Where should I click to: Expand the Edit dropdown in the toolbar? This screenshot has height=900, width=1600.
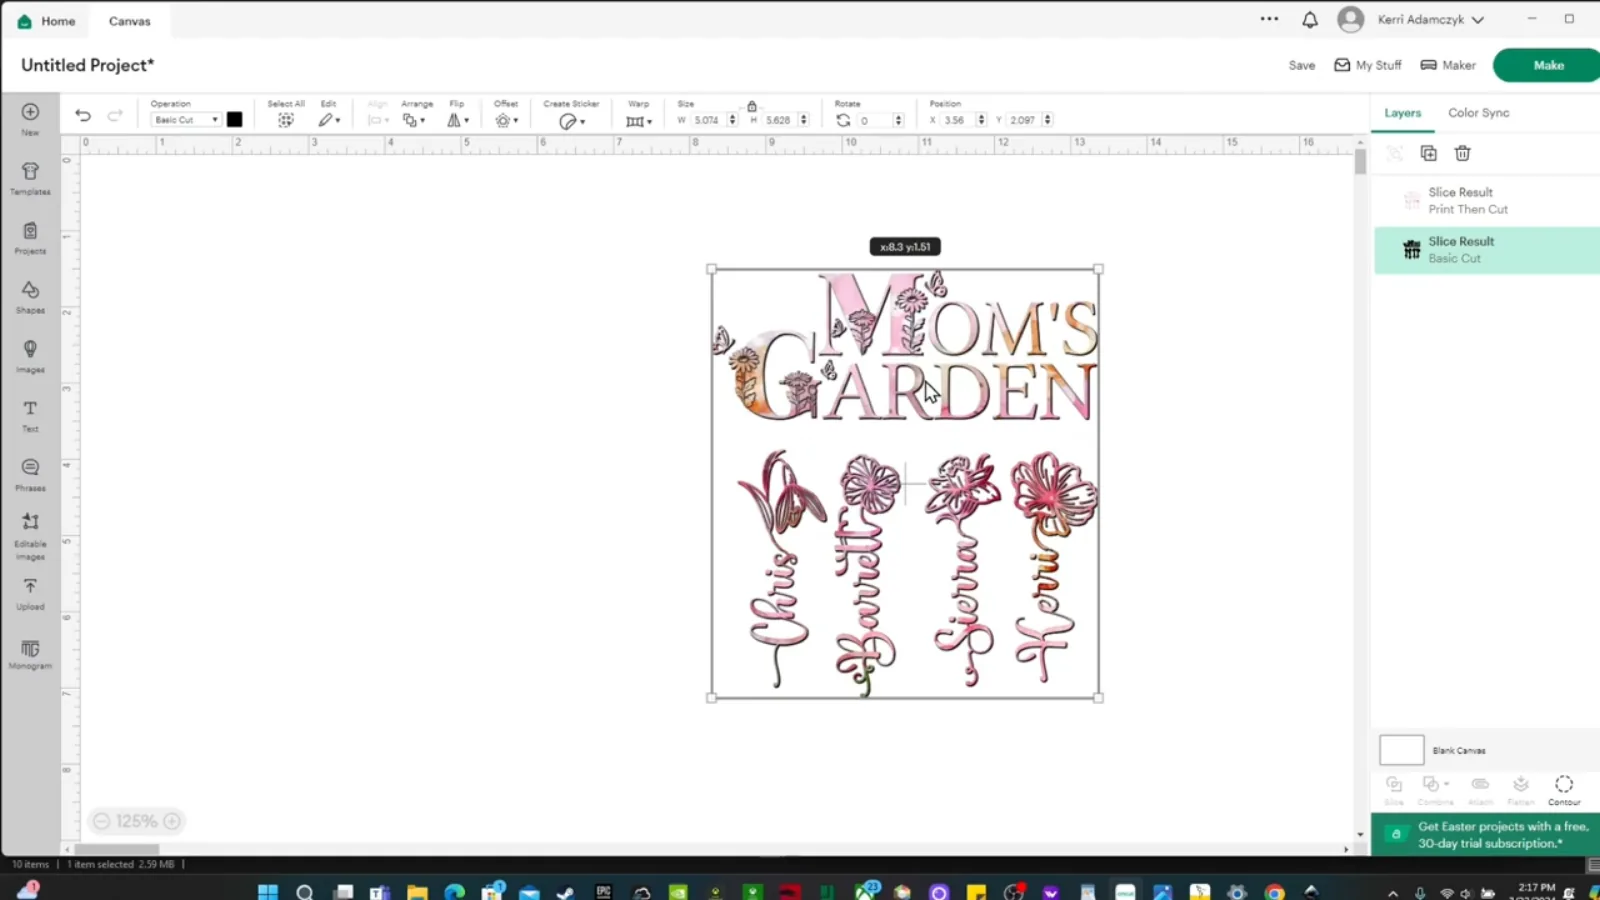point(329,120)
